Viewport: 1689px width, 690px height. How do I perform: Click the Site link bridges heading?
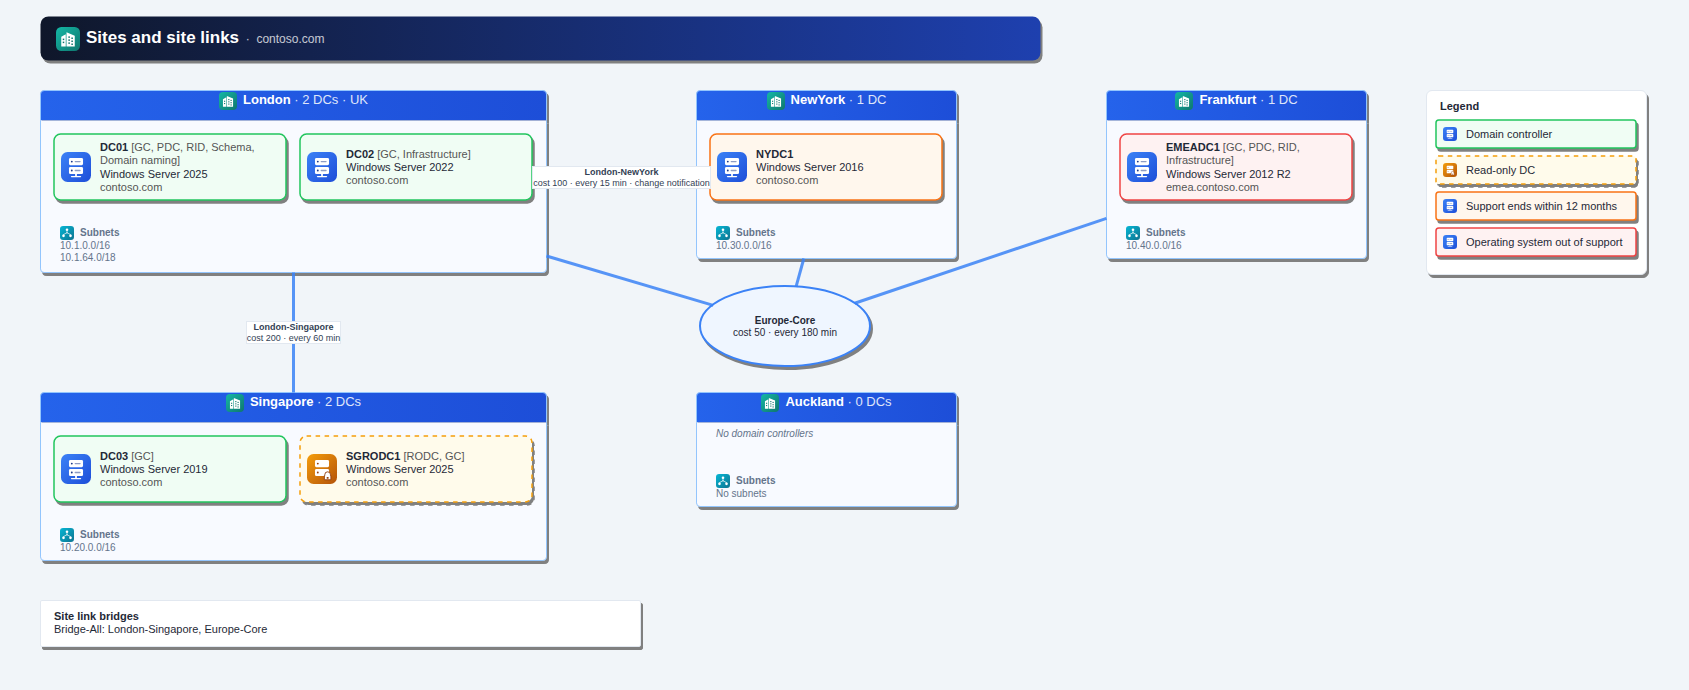(96, 616)
